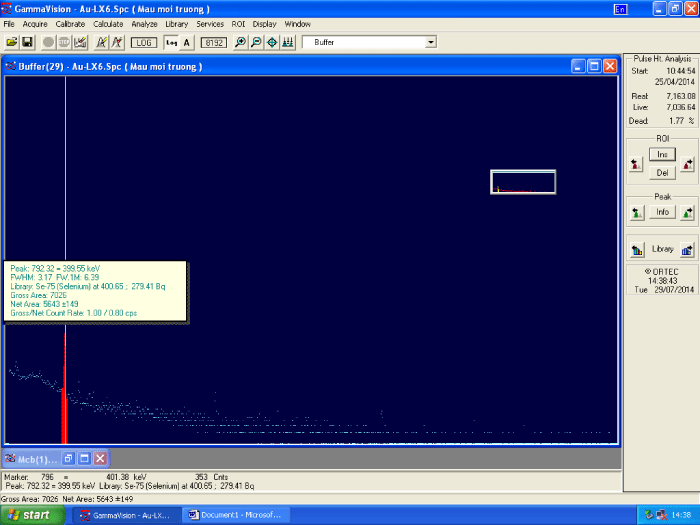
Task: Jump to previous peak with green left-arrow icon
Action: (637, 212)
